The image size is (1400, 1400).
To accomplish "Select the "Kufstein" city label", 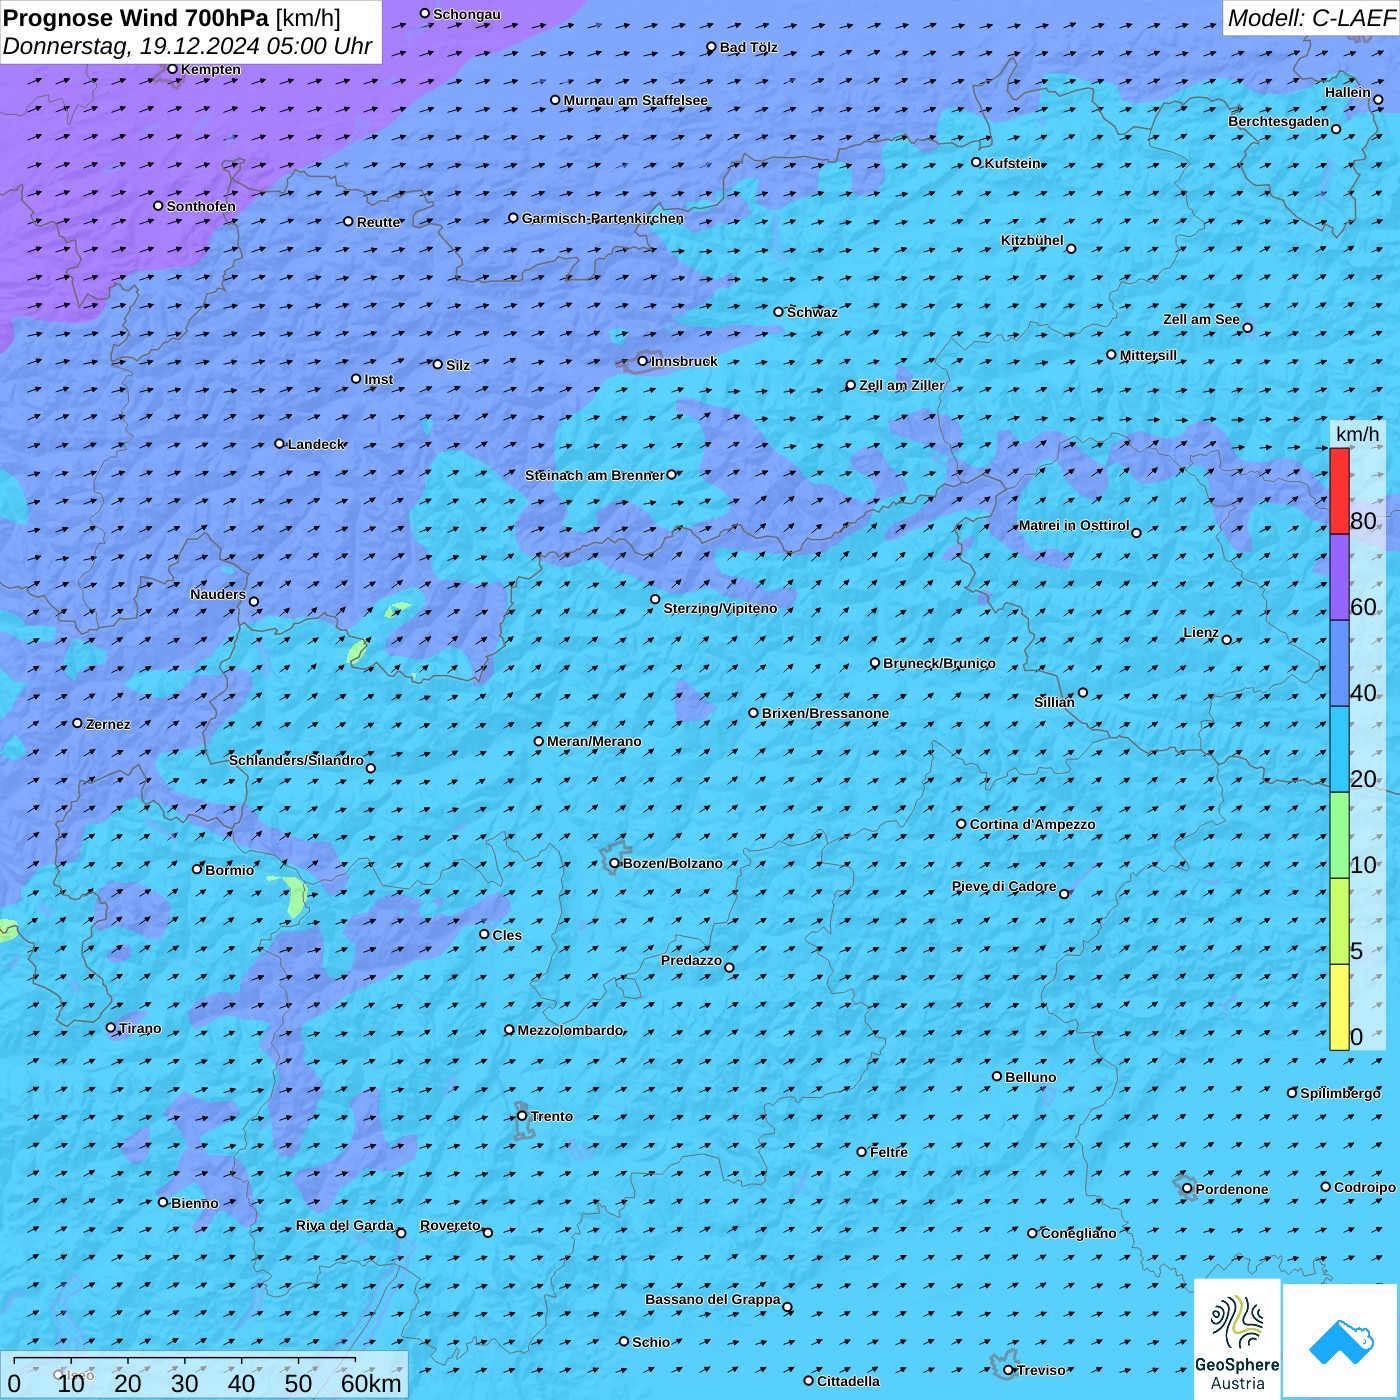I will (1012, 163).
